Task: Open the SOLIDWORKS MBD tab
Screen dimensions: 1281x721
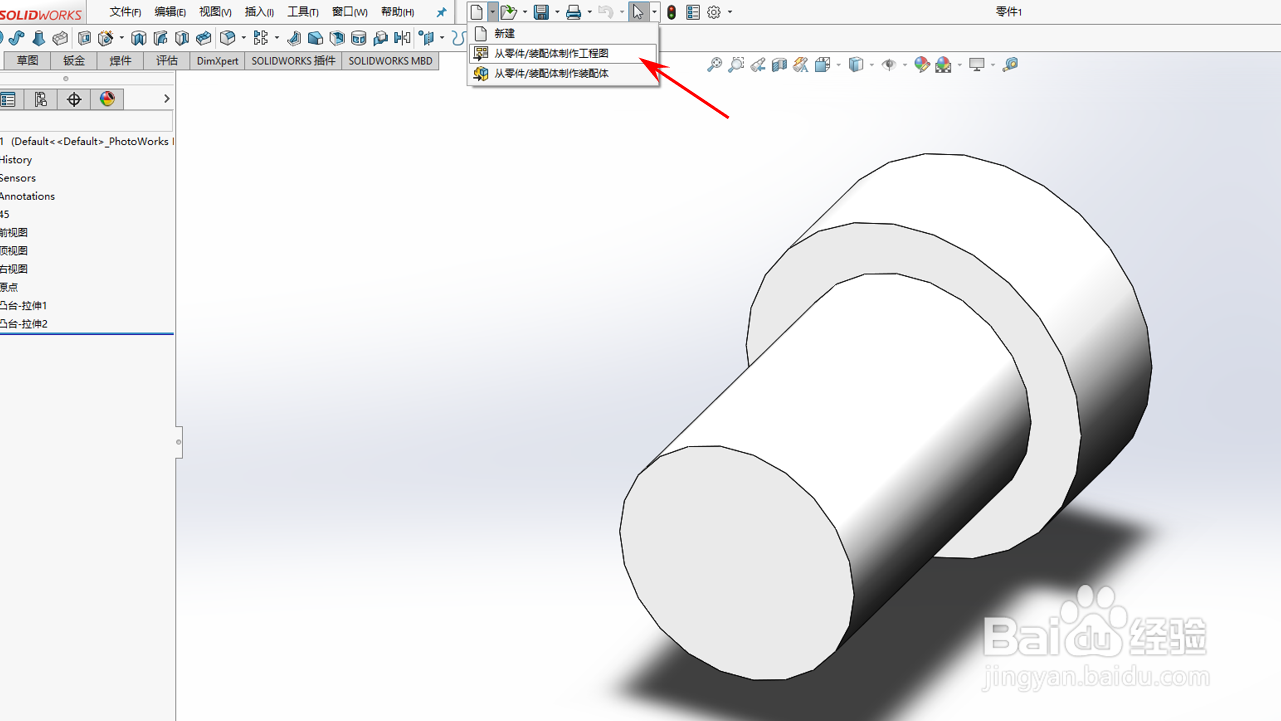Action: [389, 61]
